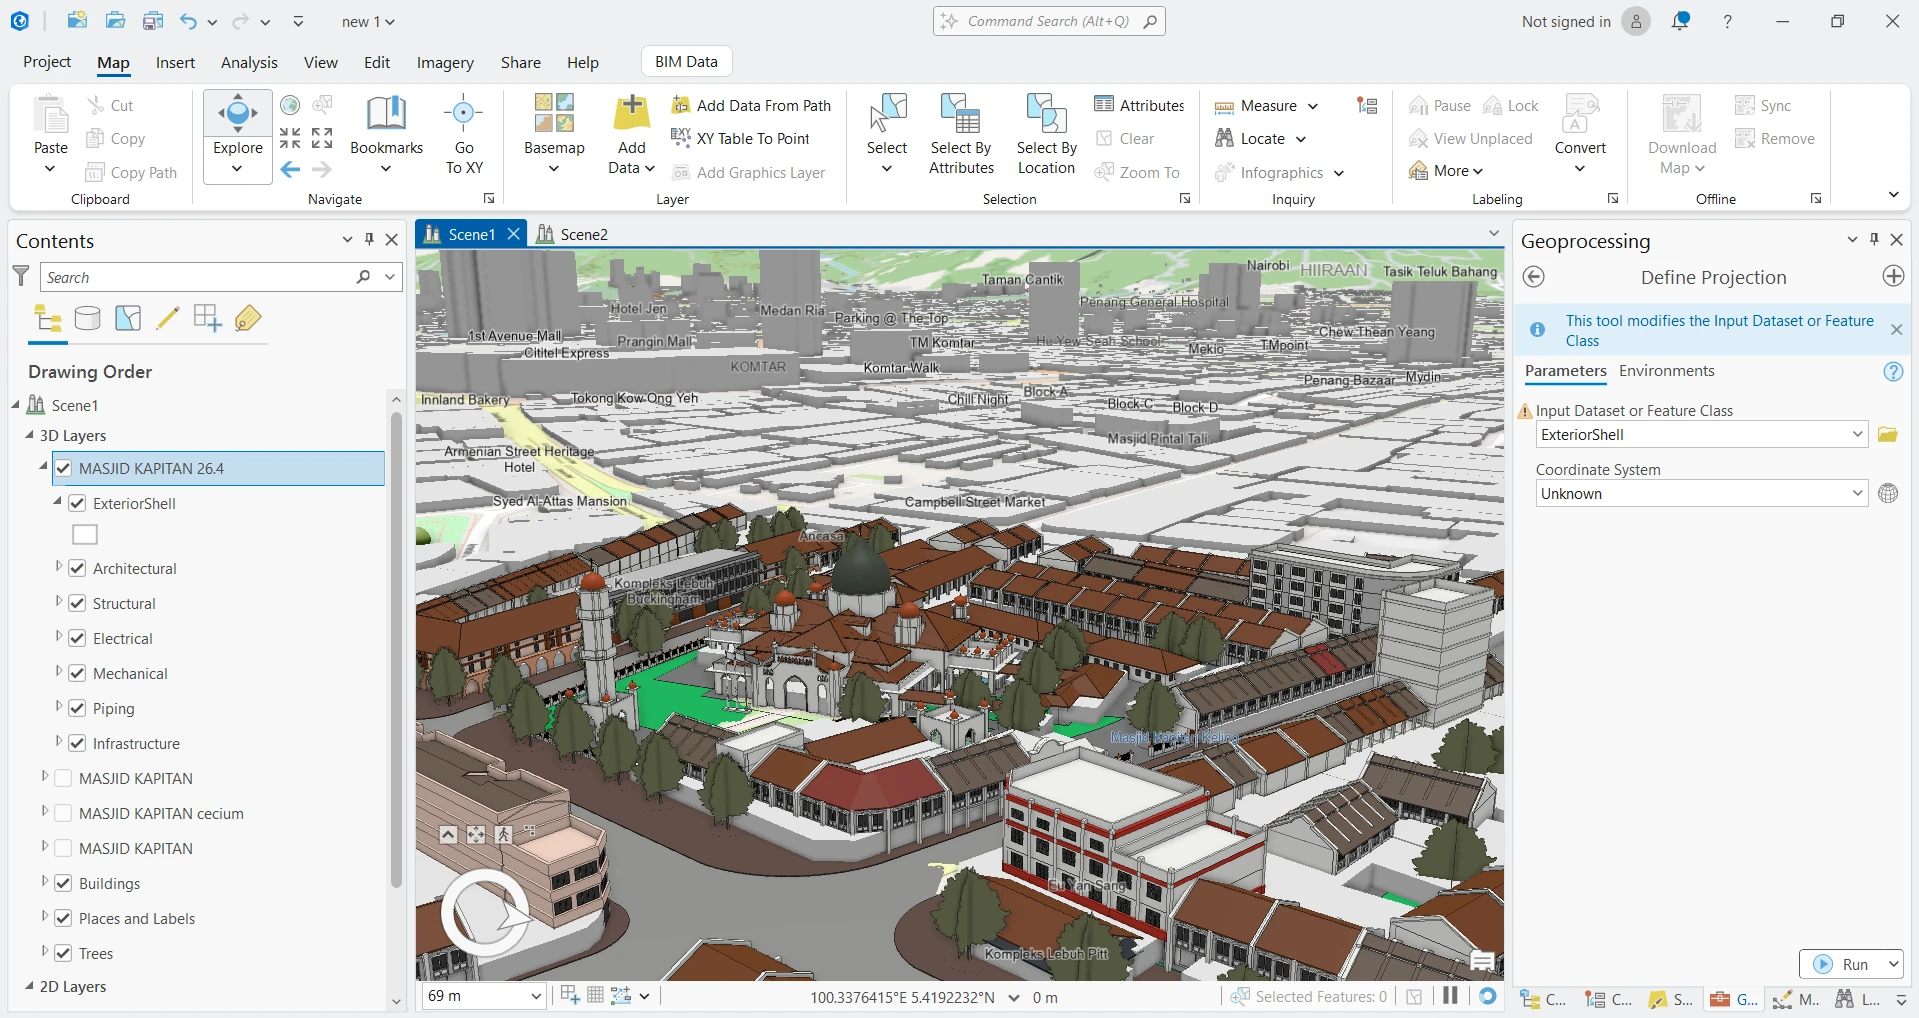Toggle ExteriorShell layer visibility
Image resolution: width=1919 pixels, height=1018 pixels.
point(77,503)
